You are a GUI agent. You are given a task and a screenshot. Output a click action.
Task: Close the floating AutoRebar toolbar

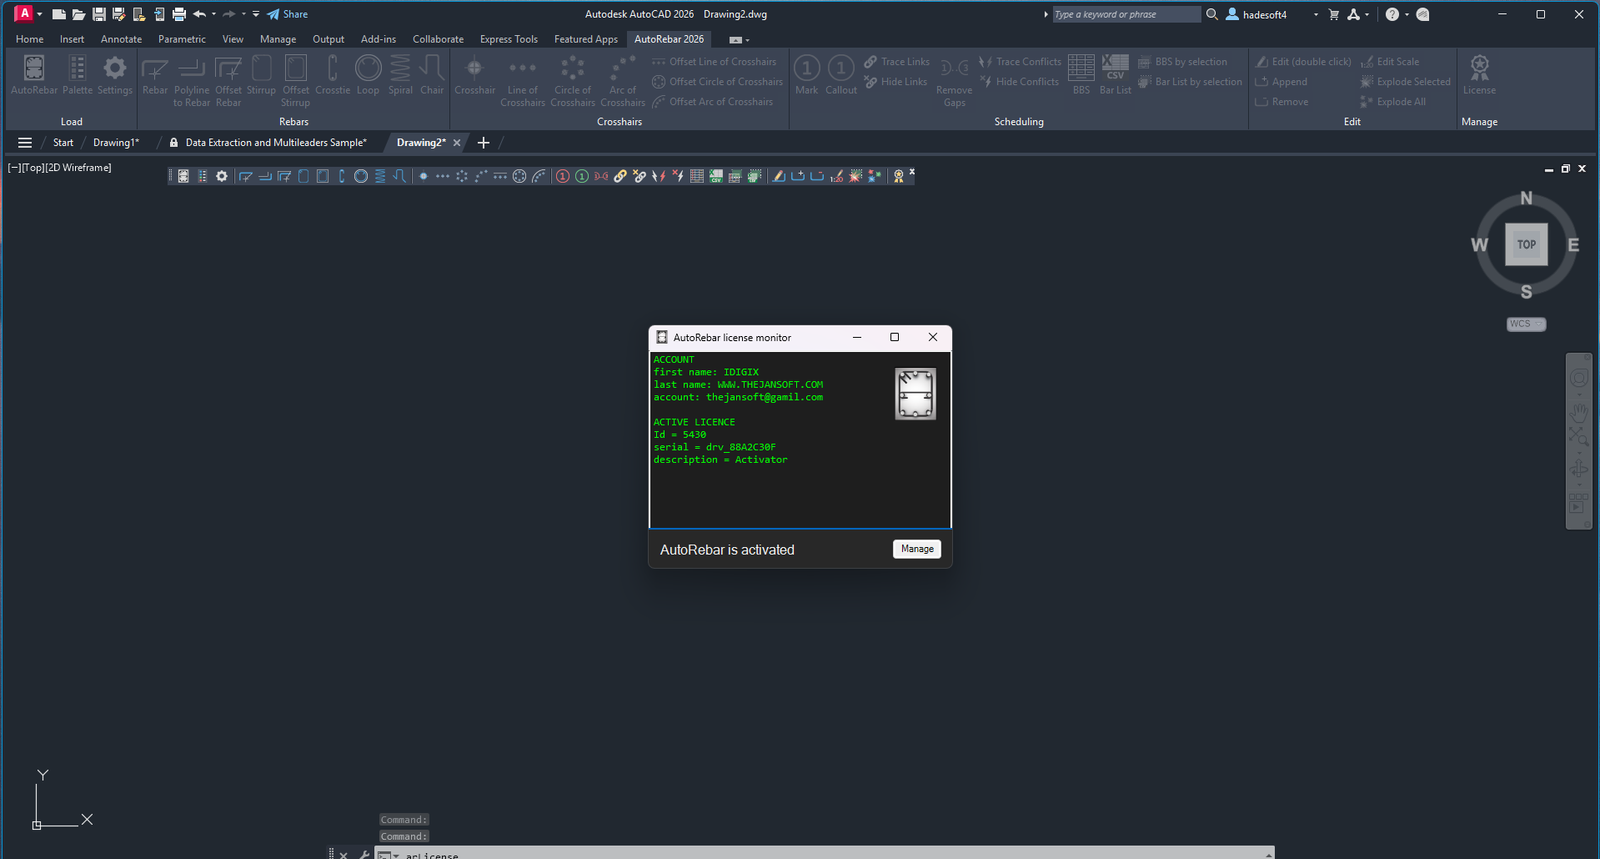tap(911, 173)
